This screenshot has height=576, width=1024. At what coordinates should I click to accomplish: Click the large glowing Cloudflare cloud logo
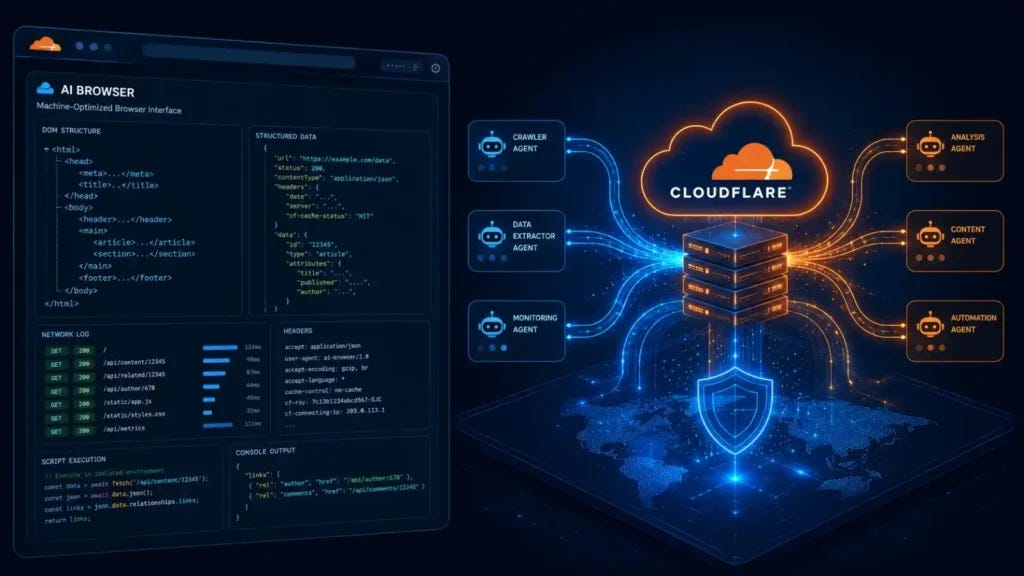735,160
